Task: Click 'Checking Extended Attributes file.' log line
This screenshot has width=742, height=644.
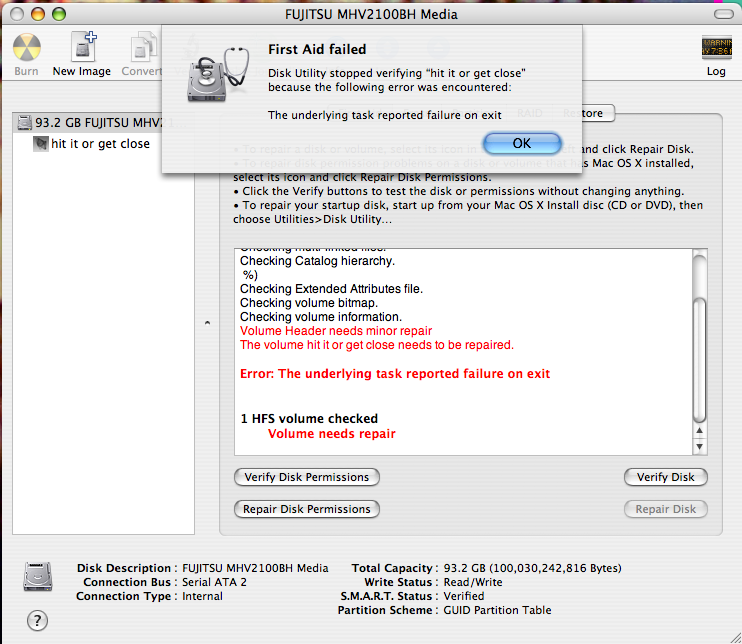Action: [331, 289]
